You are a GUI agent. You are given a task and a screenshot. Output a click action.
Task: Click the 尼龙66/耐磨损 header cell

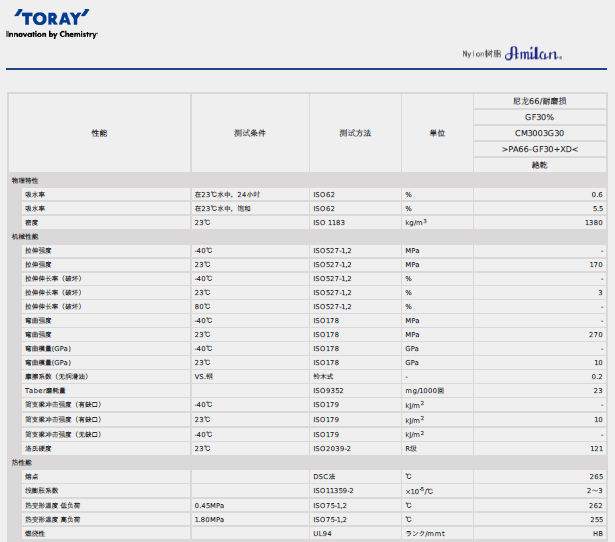tap(539, 101)
